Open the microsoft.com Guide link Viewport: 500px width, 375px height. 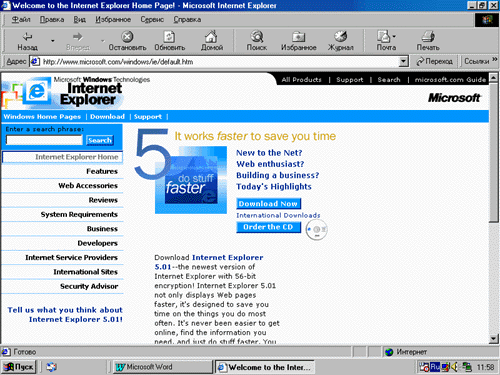(450, 79)
